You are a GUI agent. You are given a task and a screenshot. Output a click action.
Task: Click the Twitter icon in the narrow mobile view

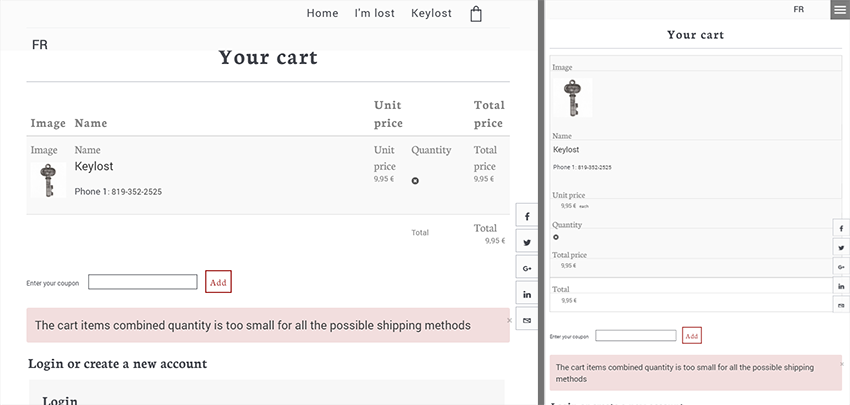[x=841, y=248]
